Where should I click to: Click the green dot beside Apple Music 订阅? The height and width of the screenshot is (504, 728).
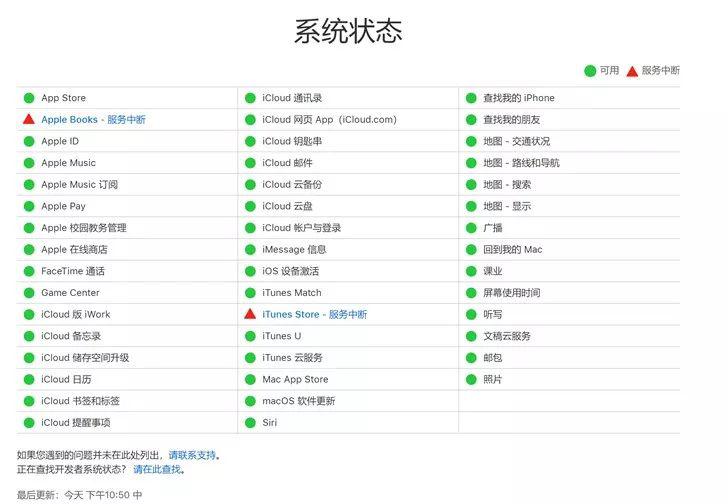coord(29,185)
